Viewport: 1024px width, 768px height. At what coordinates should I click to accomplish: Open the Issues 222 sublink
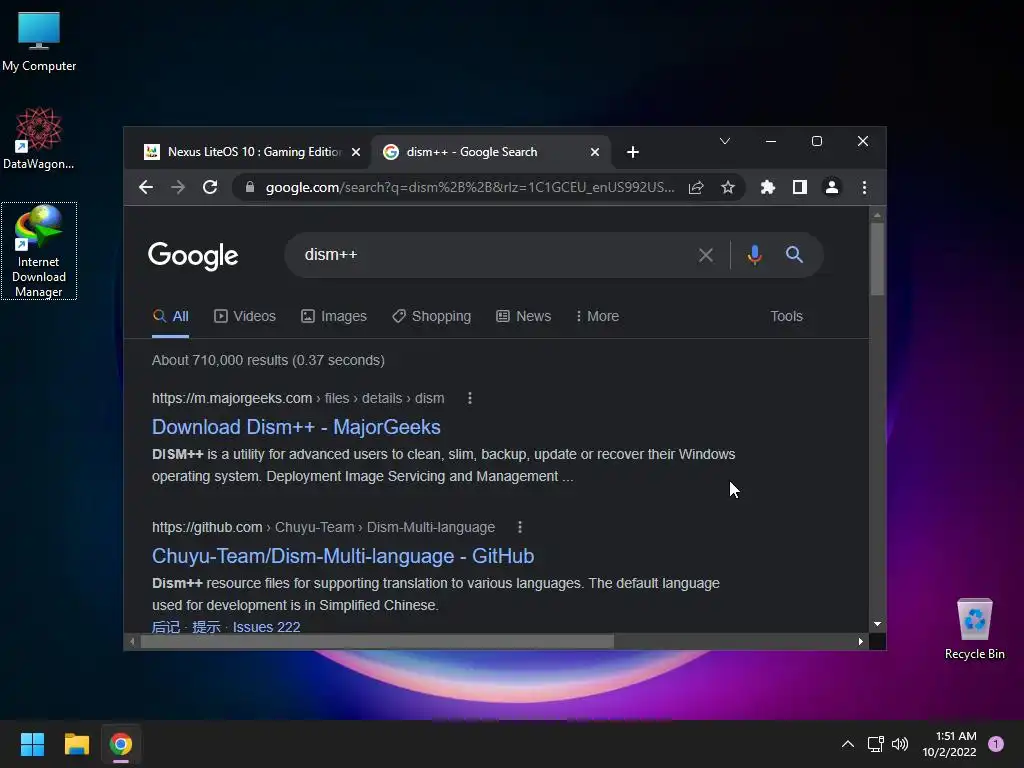click(x=266, y=627)
